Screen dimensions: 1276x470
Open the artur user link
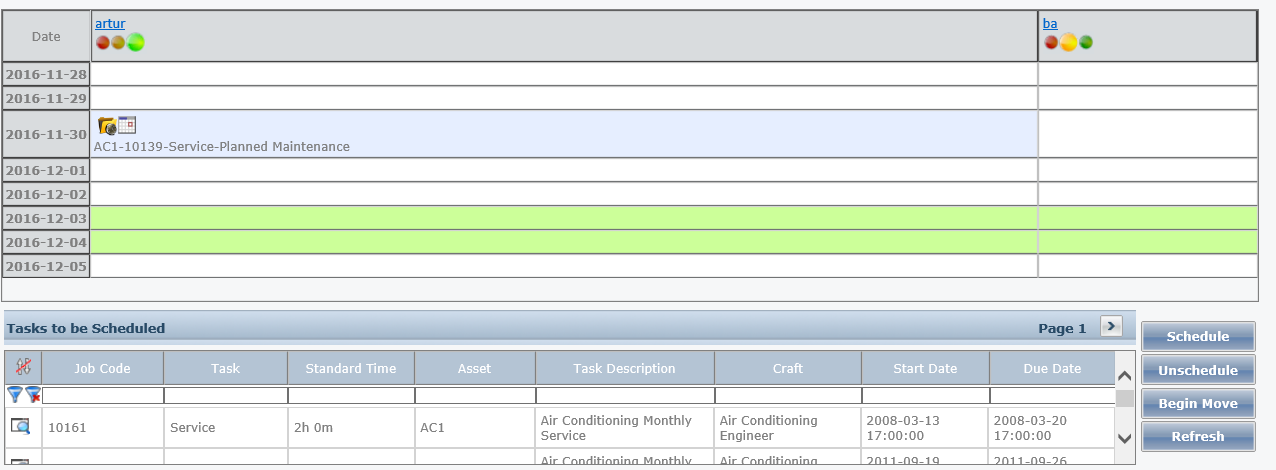[110, 23]
